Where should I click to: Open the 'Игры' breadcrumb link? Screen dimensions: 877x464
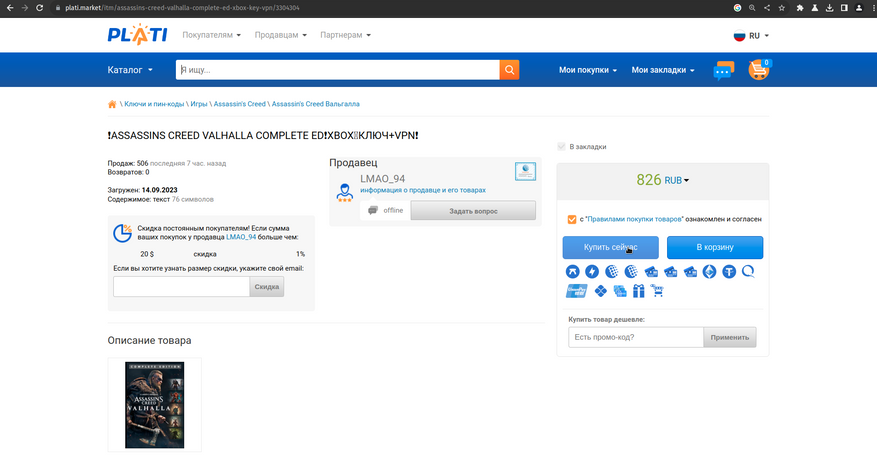199,104
